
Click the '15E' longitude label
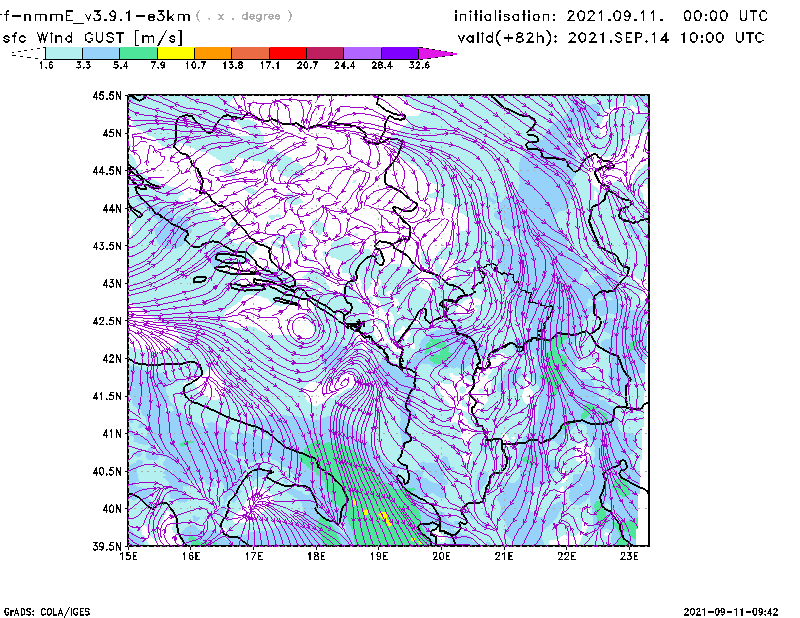point(128,556)
